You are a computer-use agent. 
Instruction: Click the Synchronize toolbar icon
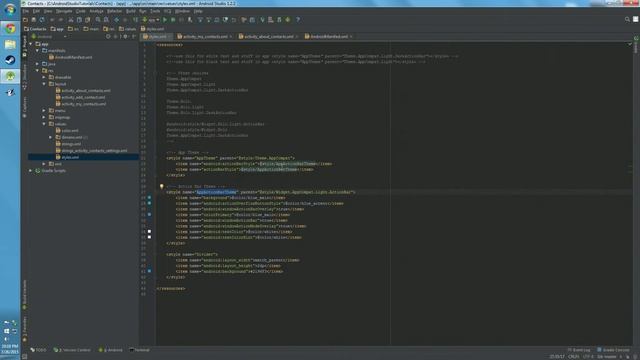[x=42, y=20]
